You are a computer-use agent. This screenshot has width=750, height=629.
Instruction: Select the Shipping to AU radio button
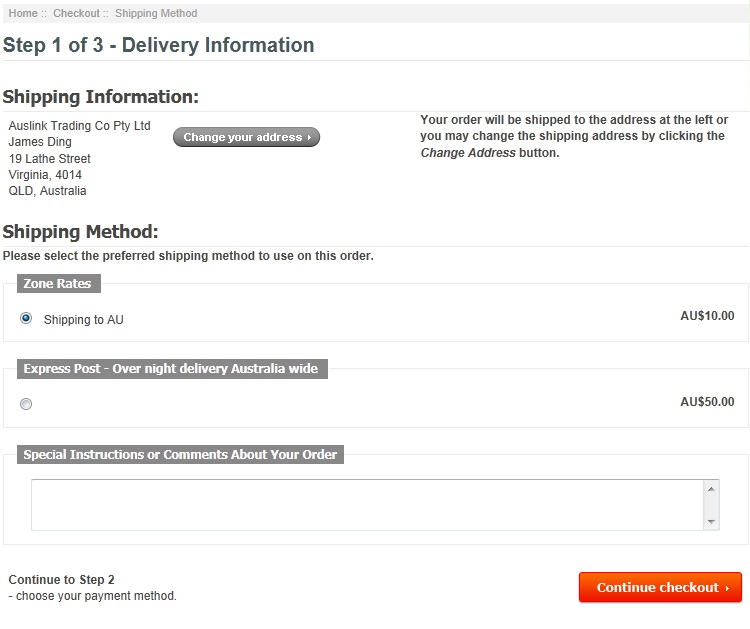[26, 318]
